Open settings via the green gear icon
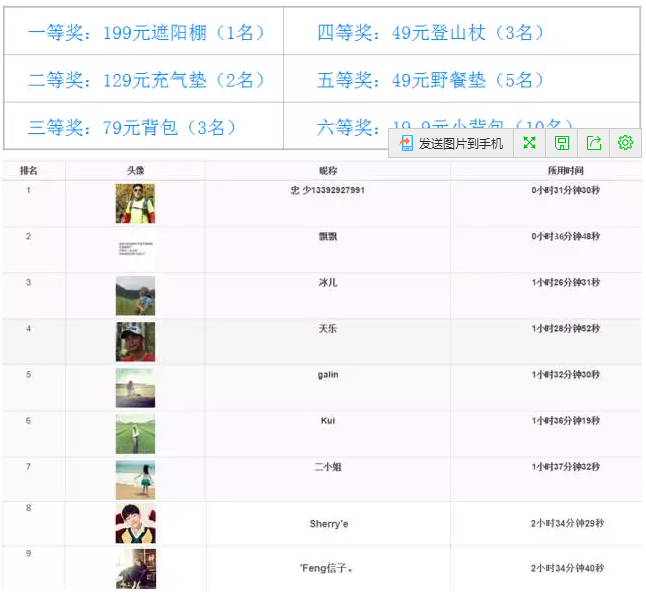Screen dimensions: 646x607 pos(625,143)
